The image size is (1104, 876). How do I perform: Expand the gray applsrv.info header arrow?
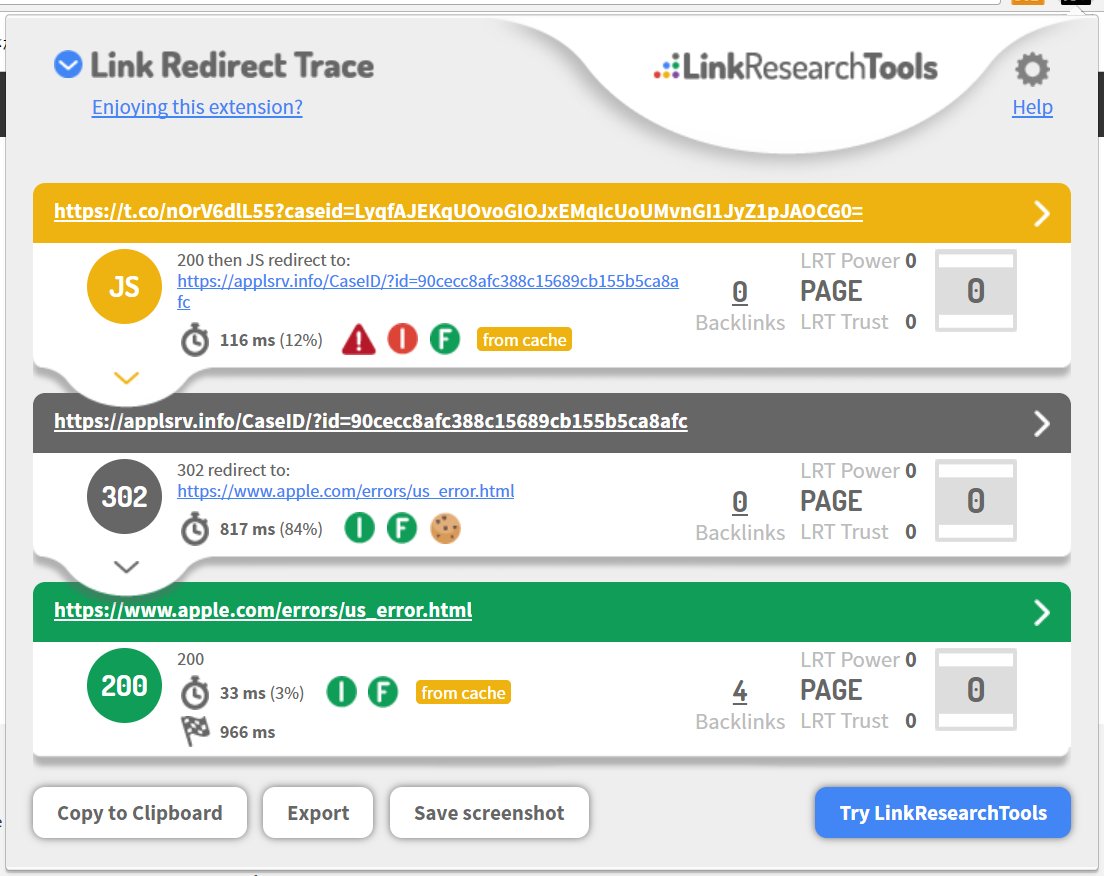click(1041, 423)
